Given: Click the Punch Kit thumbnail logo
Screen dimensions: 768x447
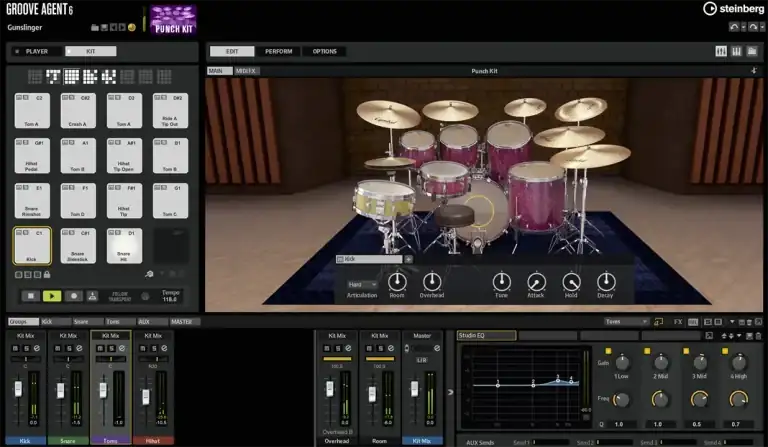Looking at the screenshot, I should tap(173, 20).
